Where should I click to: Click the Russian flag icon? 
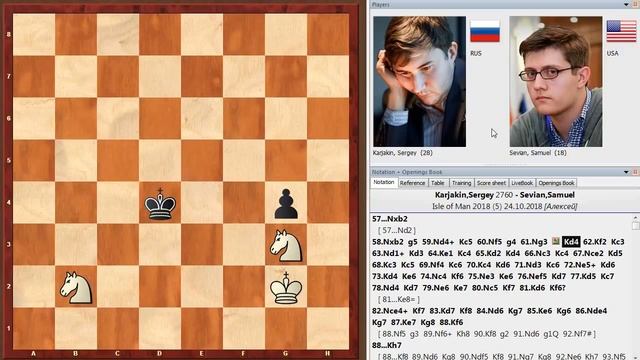pos(485,31)
